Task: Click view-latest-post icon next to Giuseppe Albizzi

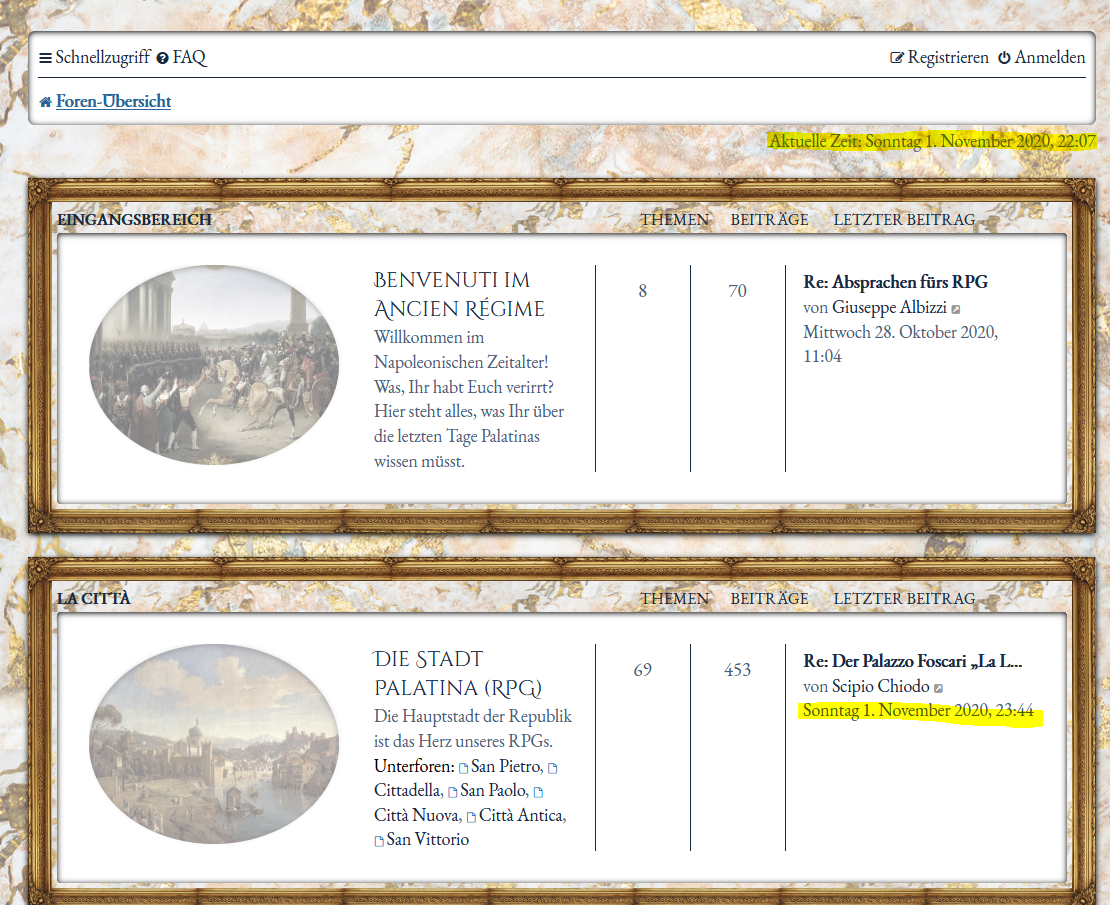Action: coord(955,310)
